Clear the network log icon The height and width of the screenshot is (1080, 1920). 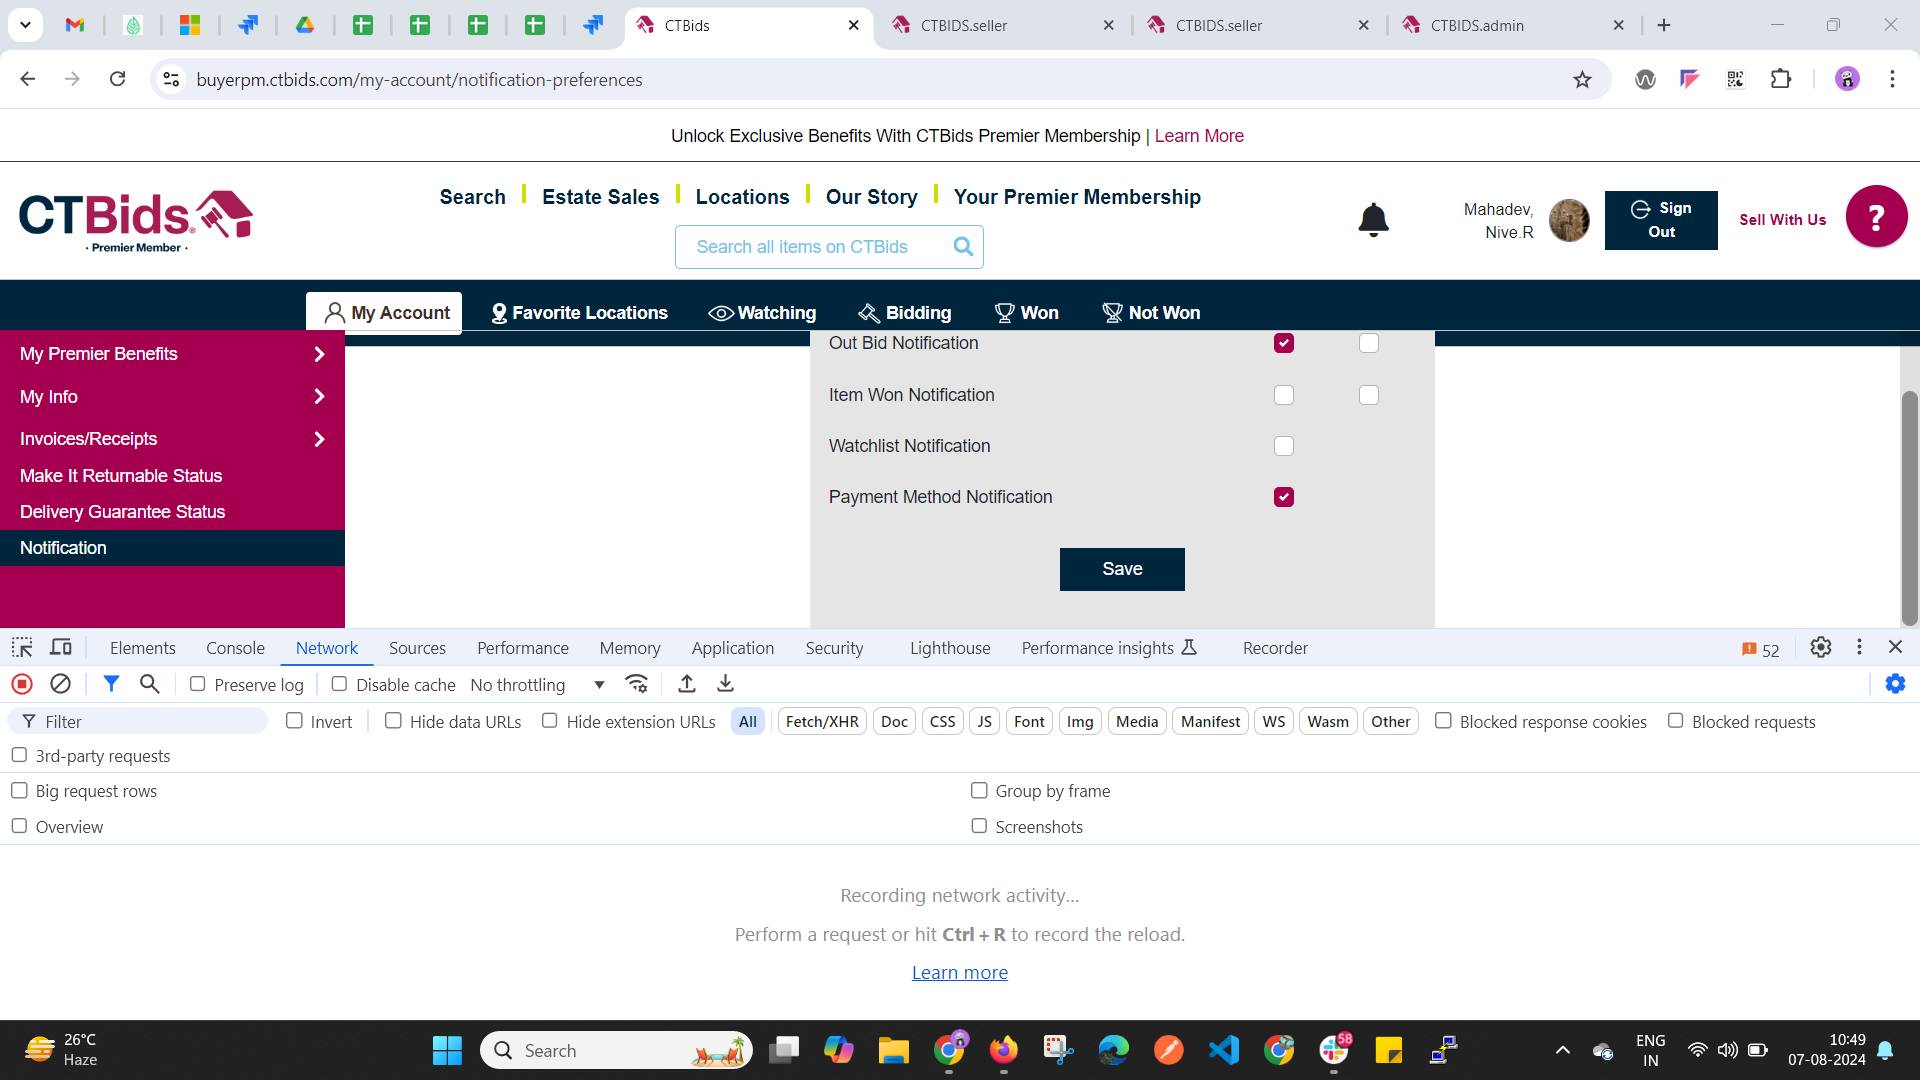(x=60, y=684)
